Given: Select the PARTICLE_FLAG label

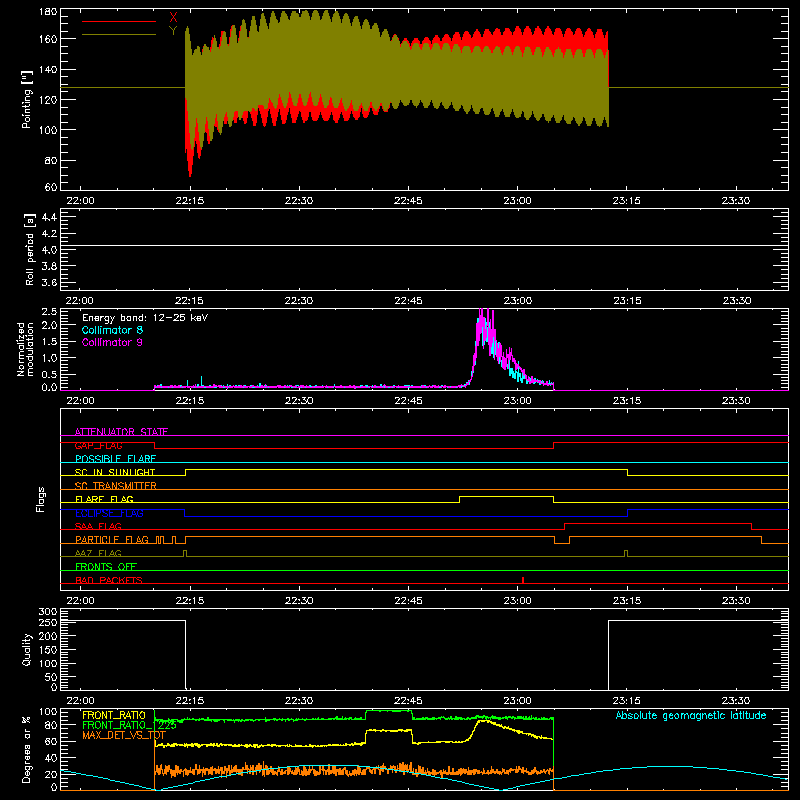Looking at the screenshot, I should 112,539.
